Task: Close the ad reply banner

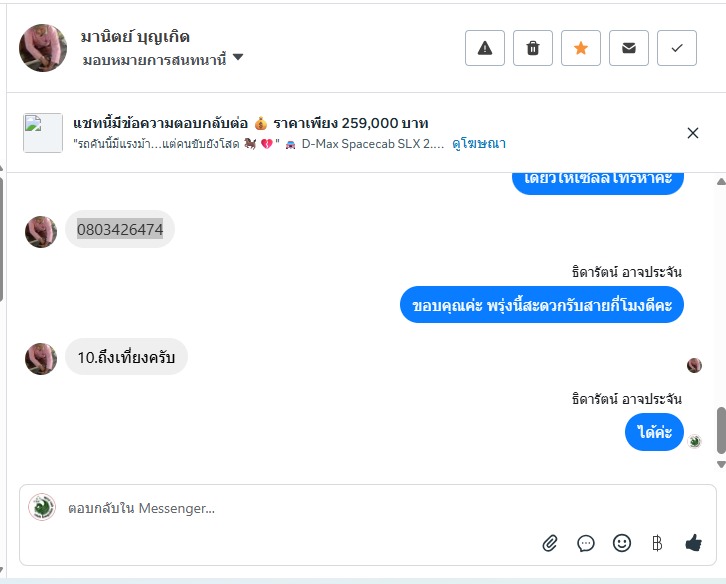Action: point(693,133)
